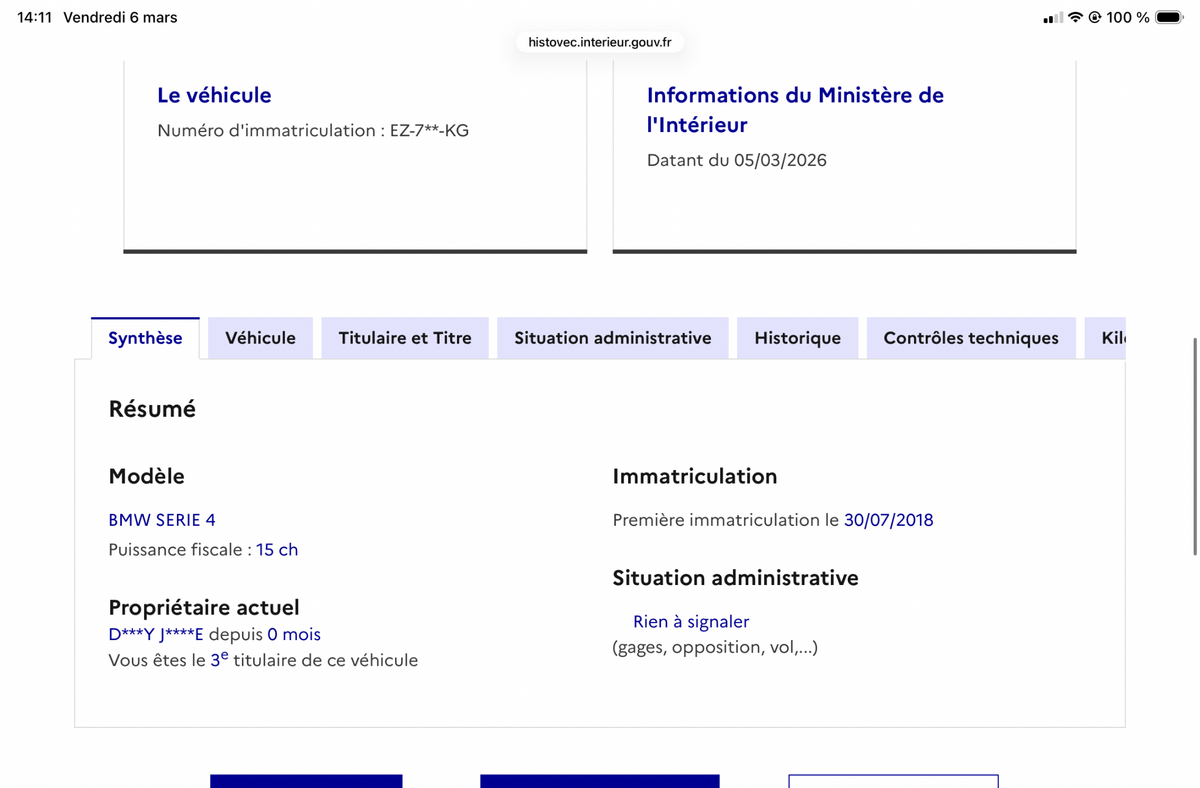Select the first registration date 30/07/2018
The width and height of the screenshot is (1200, 788).
[889, 520]
